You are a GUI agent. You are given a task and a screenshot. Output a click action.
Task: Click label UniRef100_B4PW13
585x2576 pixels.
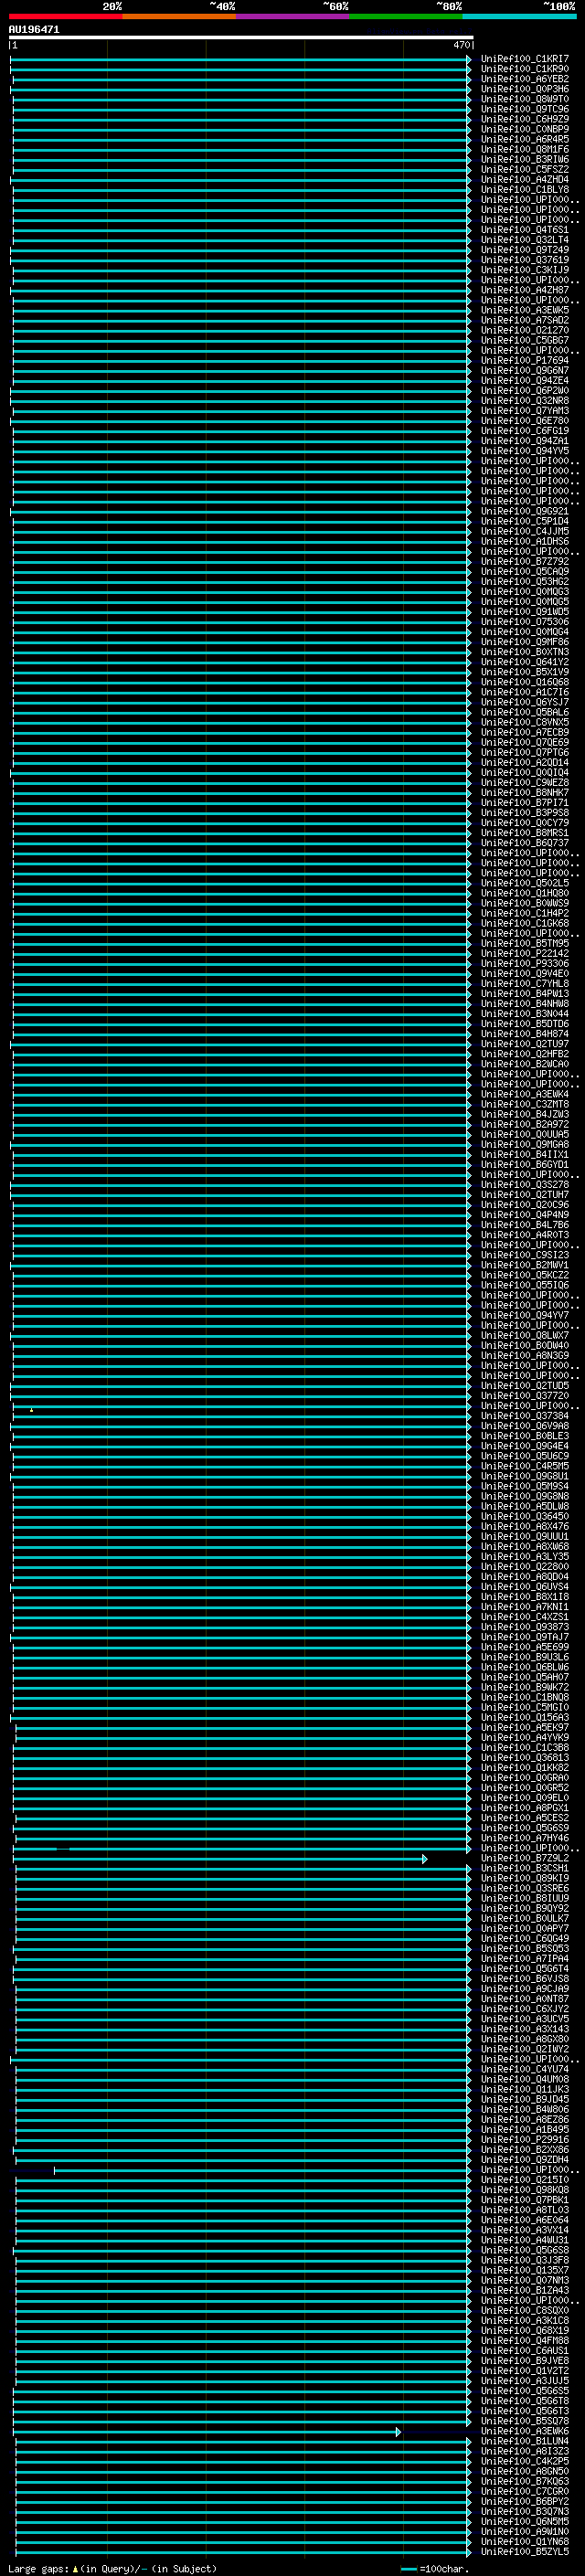coord(524,994)
